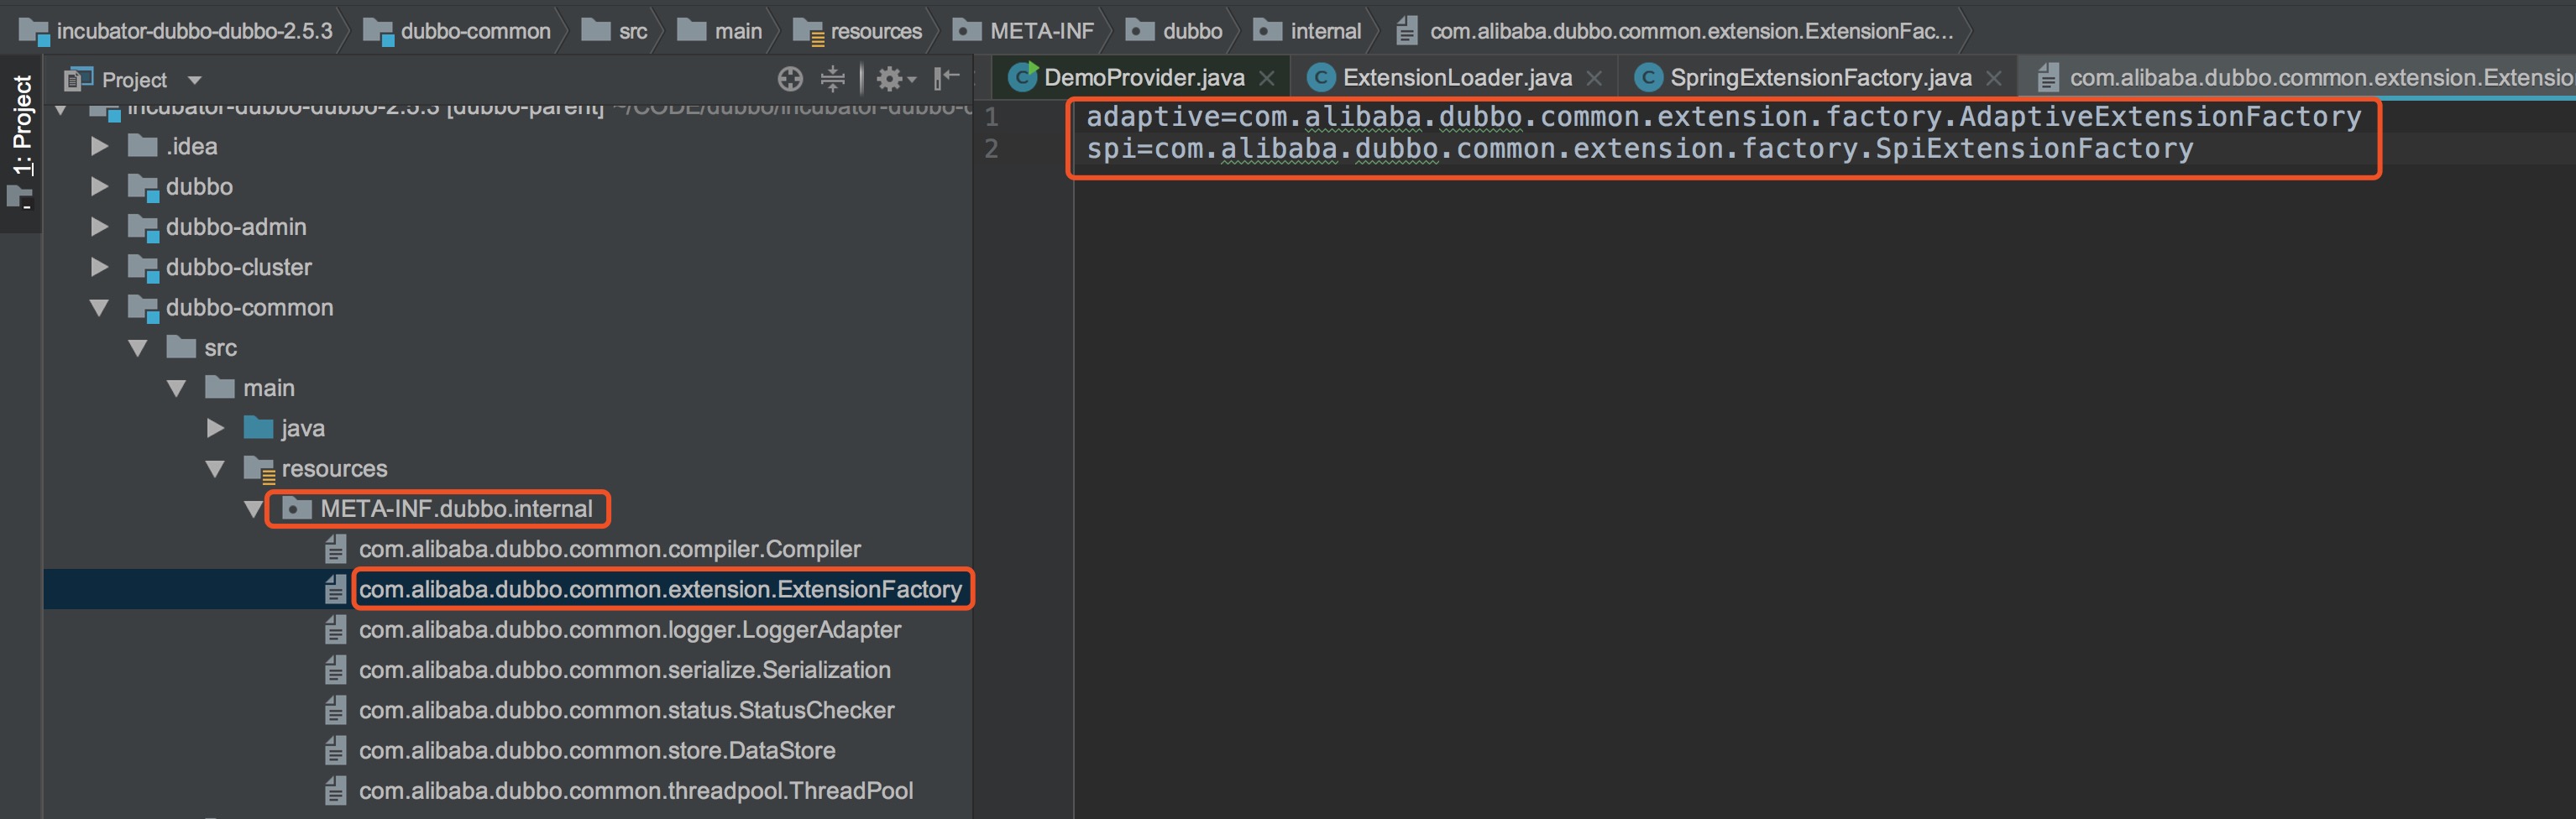Collapse the META-INF.dubbo.internal folder
This screenshot has width=2576, height=819.
point(254,509)
